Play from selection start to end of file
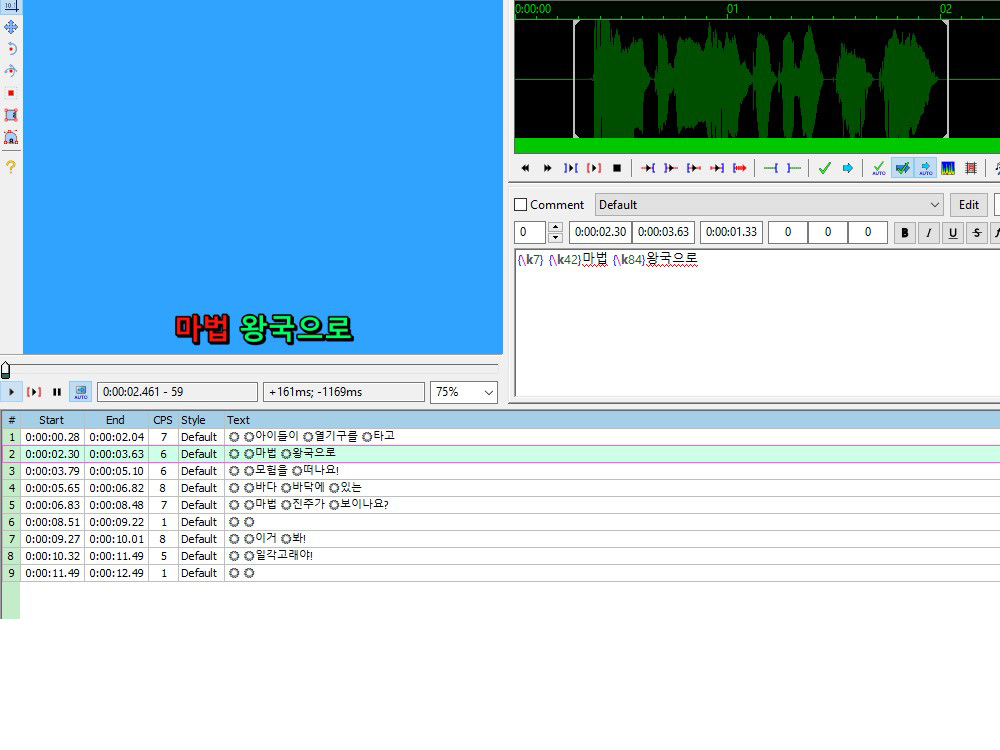 click(740, 168)
